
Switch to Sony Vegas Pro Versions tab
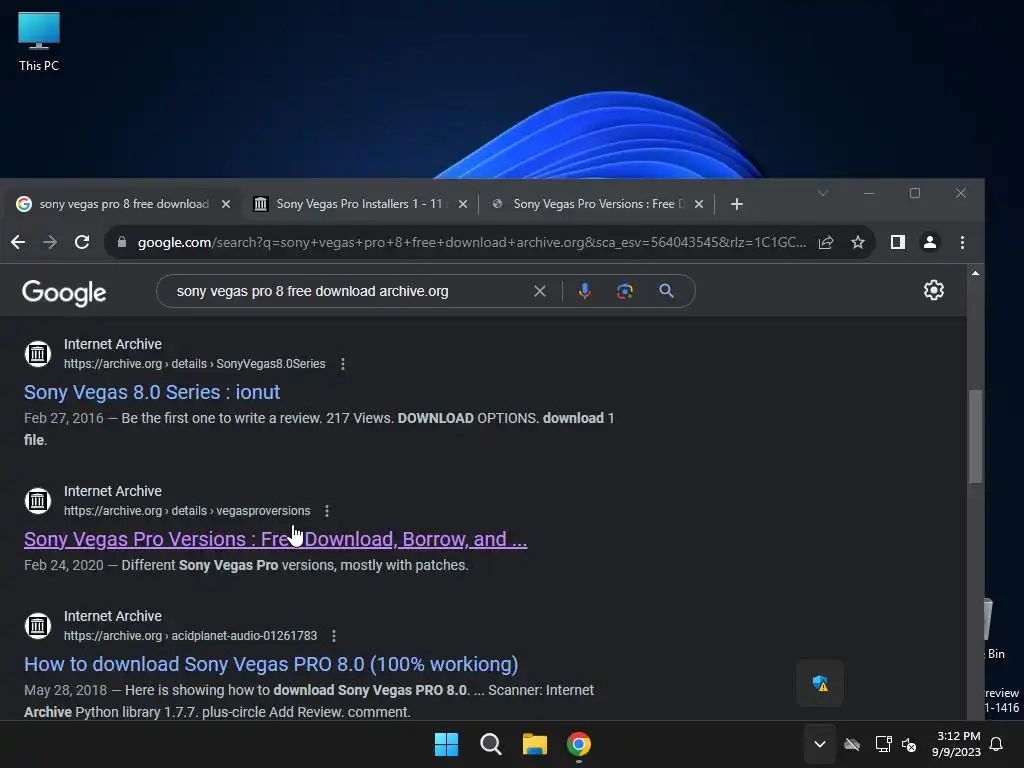pos(598,204)
